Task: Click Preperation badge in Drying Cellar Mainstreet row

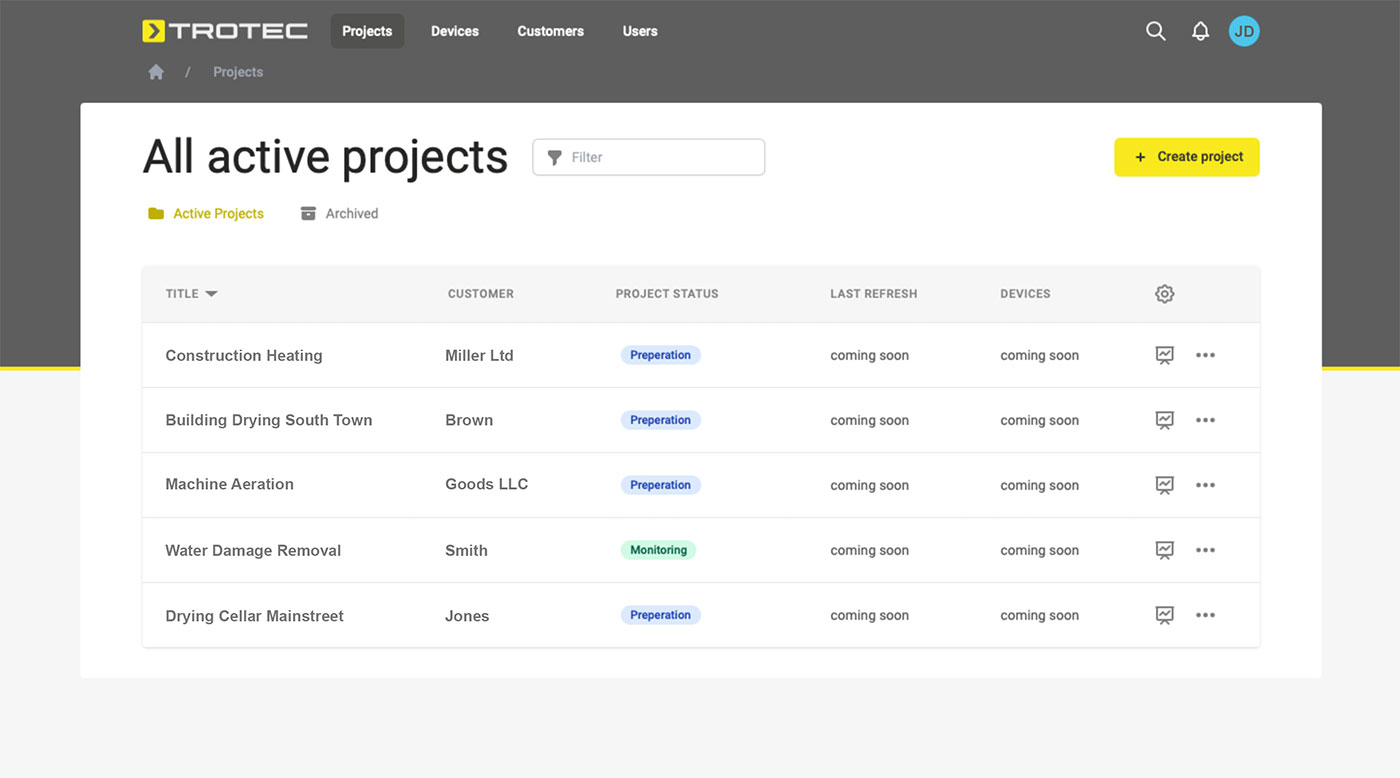Action: click(660, 615)
